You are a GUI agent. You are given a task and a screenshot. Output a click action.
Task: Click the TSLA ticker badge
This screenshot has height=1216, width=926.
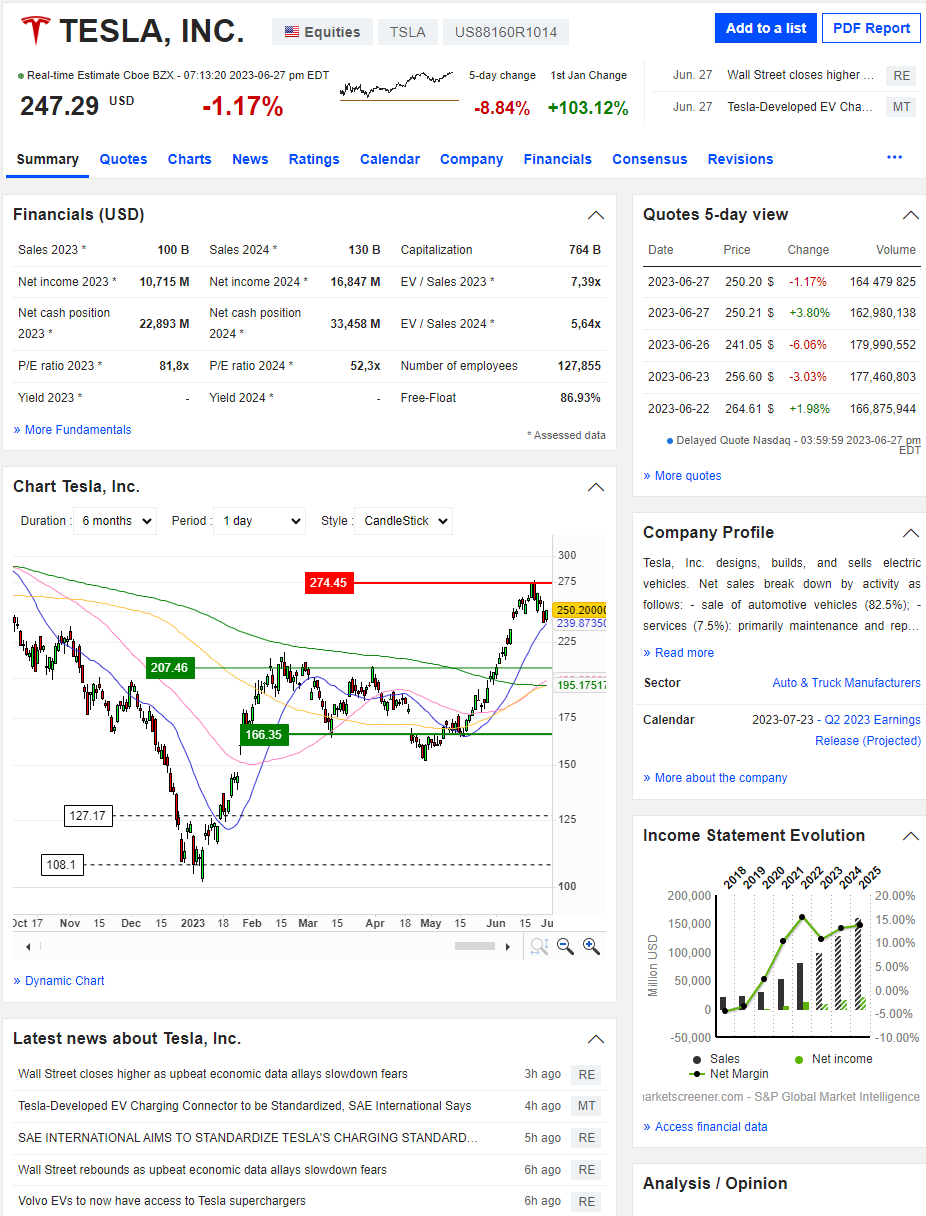click(x=408, y=32)
